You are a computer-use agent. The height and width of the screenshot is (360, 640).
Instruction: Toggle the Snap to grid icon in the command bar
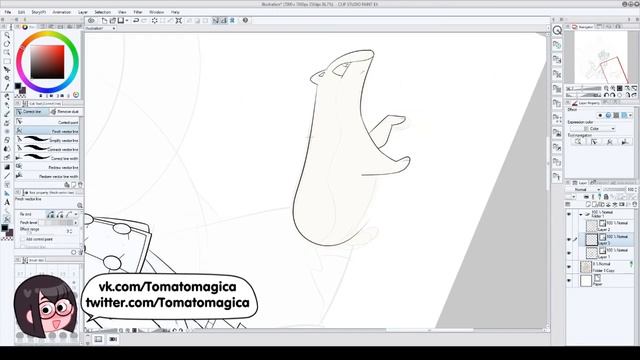pos(232,20)
